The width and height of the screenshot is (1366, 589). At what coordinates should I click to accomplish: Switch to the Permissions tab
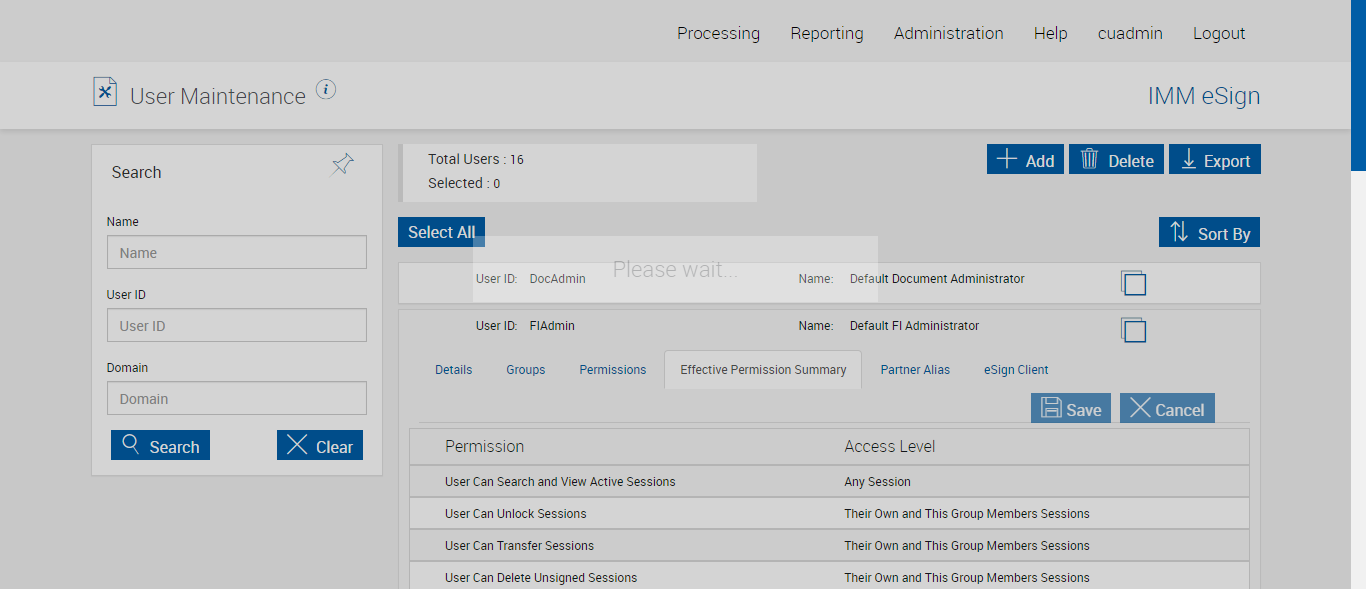pyautogui.click(x=613, y=370)
